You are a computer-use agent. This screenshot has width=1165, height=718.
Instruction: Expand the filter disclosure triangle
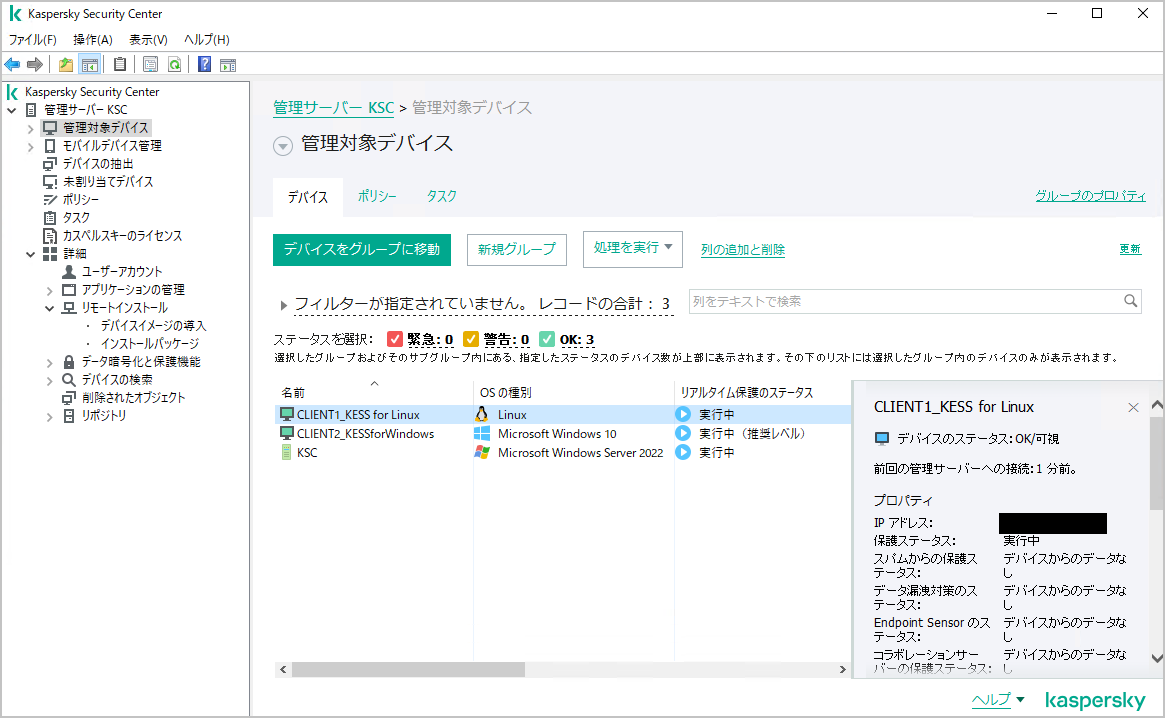click(283, 305)
